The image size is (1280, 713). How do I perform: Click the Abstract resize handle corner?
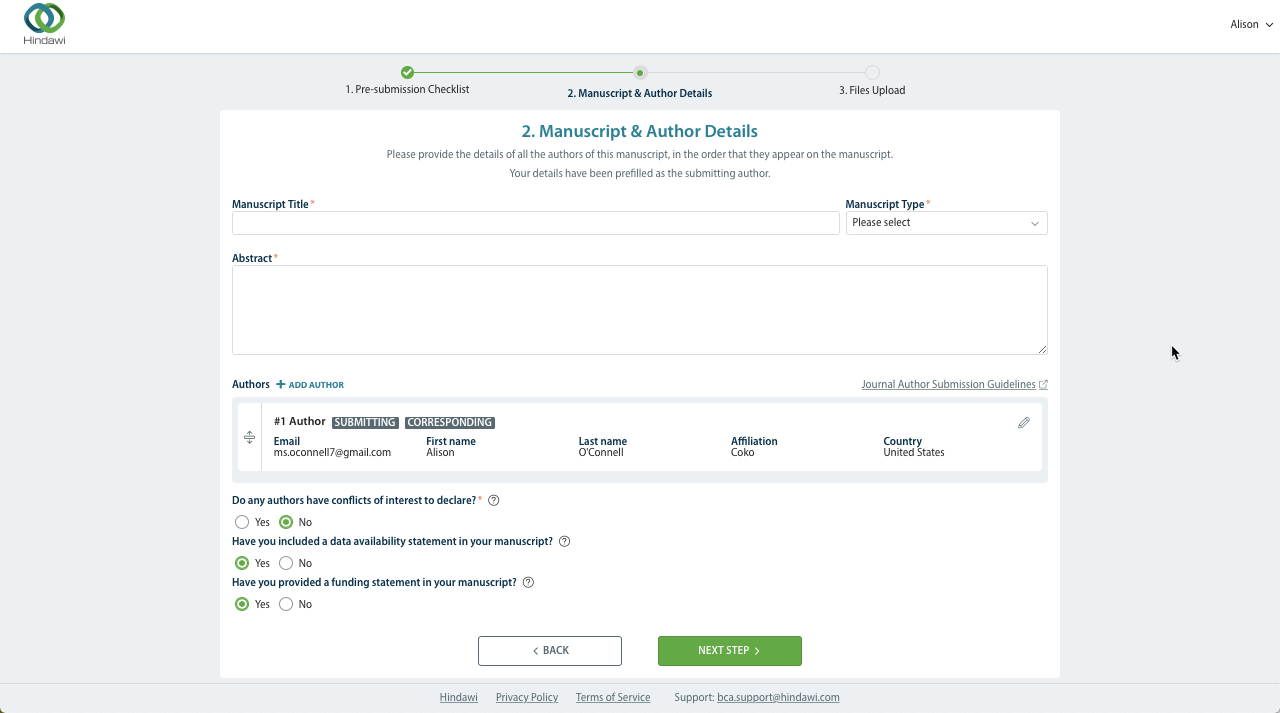pyautogui.click(x=1042, y=349)
